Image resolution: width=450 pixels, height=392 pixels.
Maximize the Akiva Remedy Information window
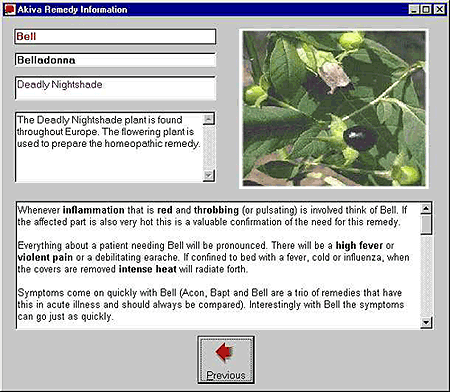click(x=426, y=9)
